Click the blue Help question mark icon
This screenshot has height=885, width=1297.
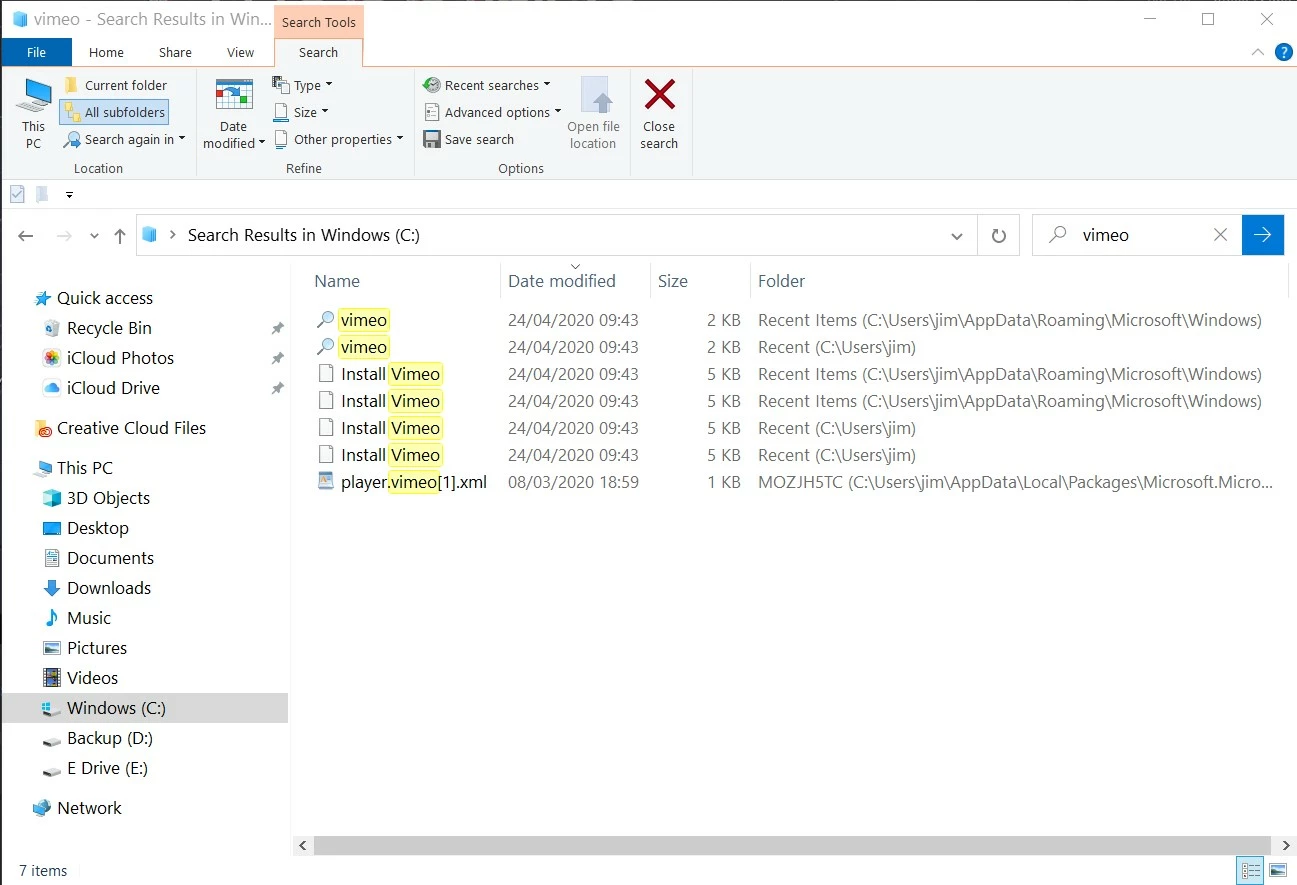pyautogui.click(x=1283, y=52)
